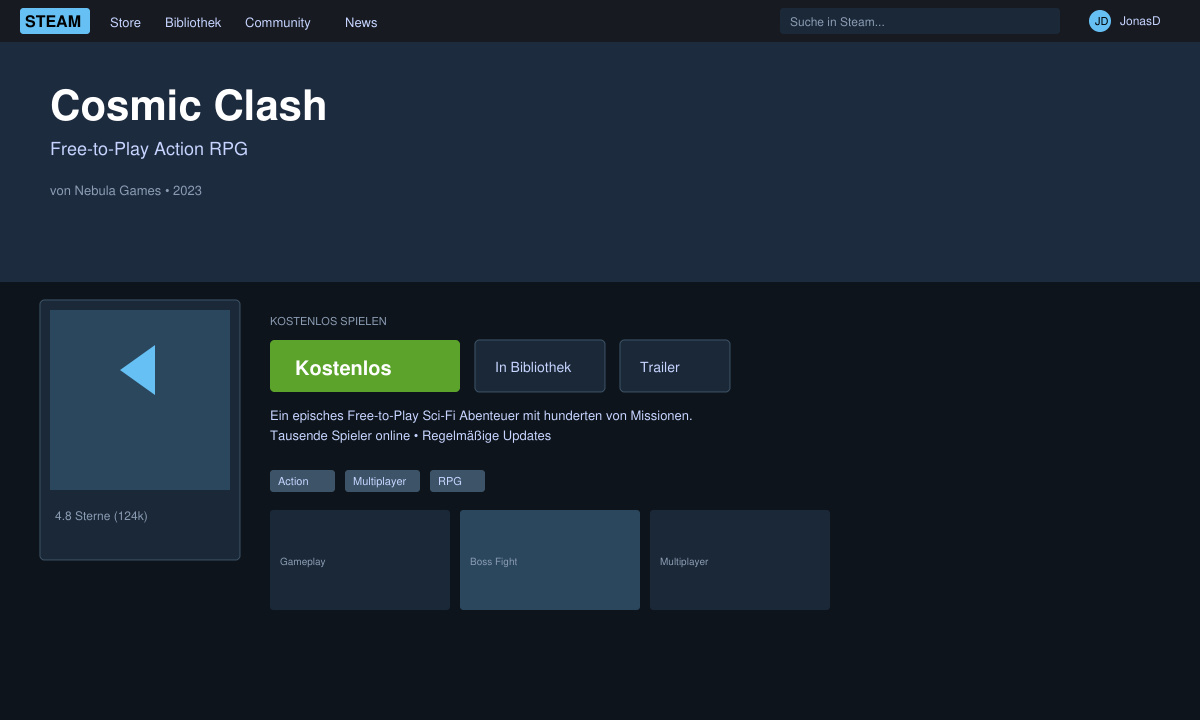Click the Cosmic Clash title
Screen dimensions: 1200x720
(x=188, y=106)
